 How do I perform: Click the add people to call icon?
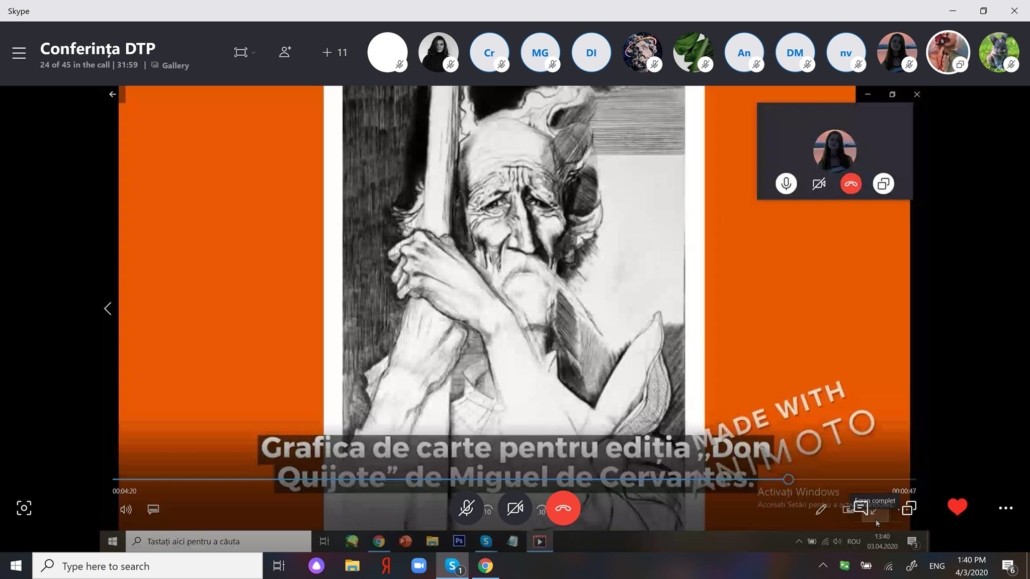coord(285,53)
